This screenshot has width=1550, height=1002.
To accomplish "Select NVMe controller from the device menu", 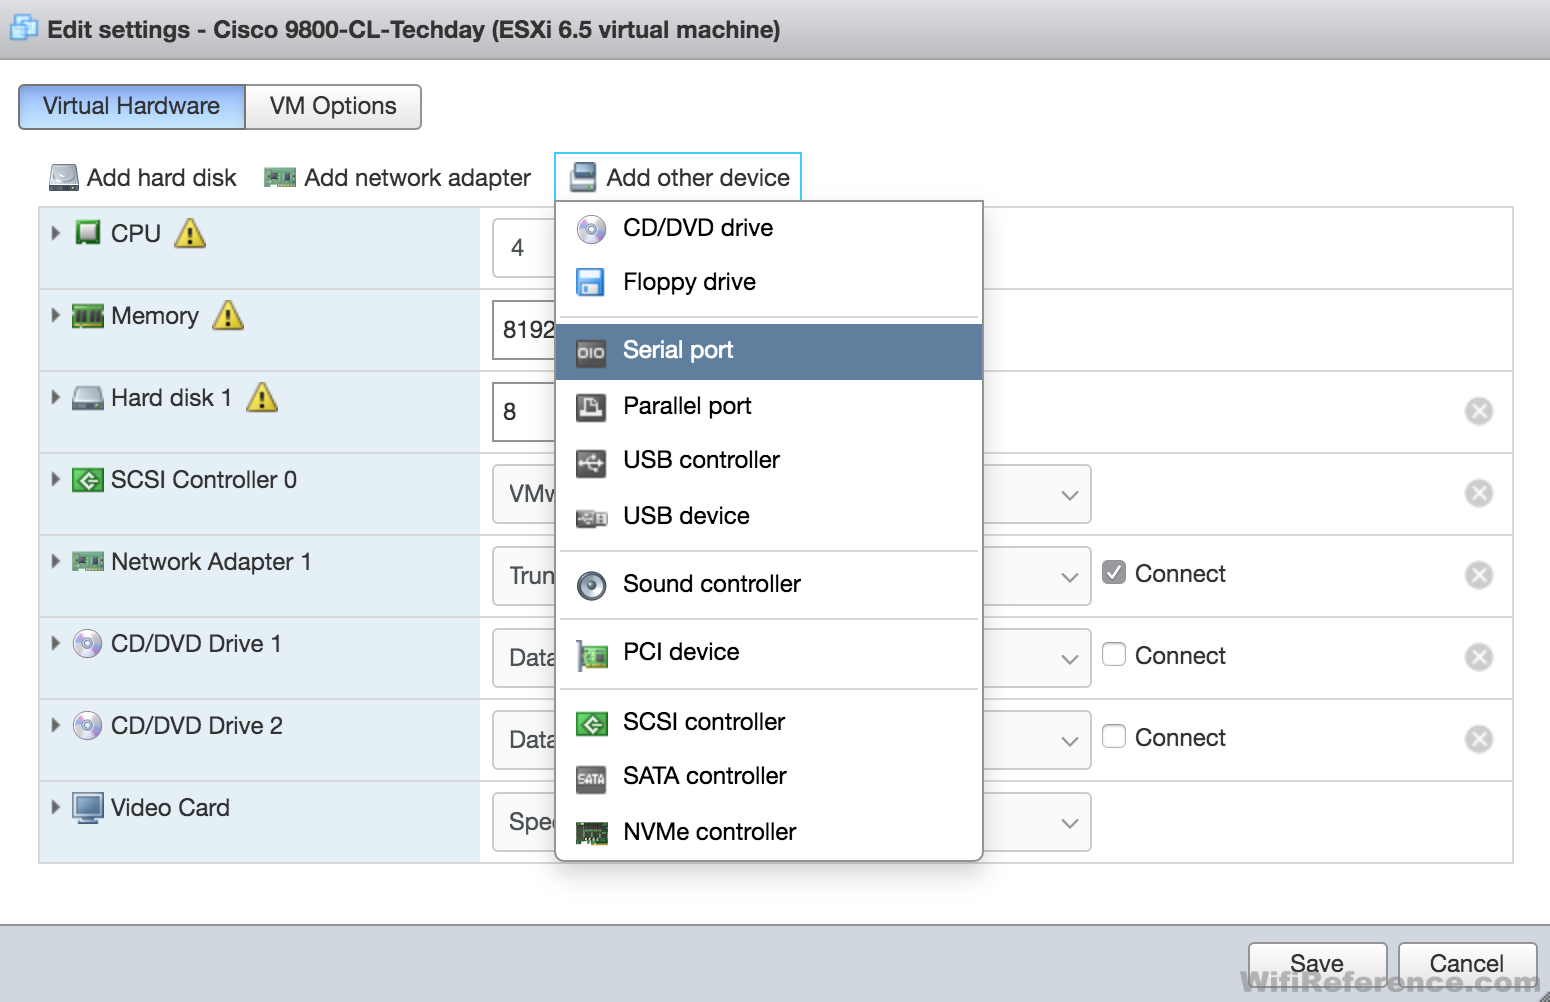I will coord(769,832).
